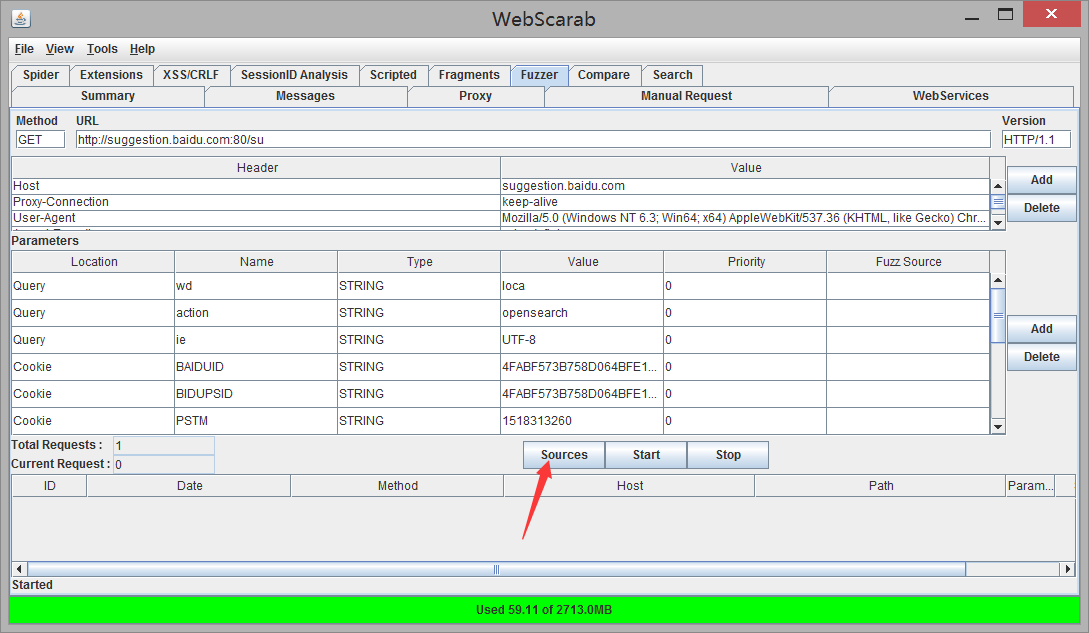
Task: Open the WebServices tab
Action: [x=951, y=96]
